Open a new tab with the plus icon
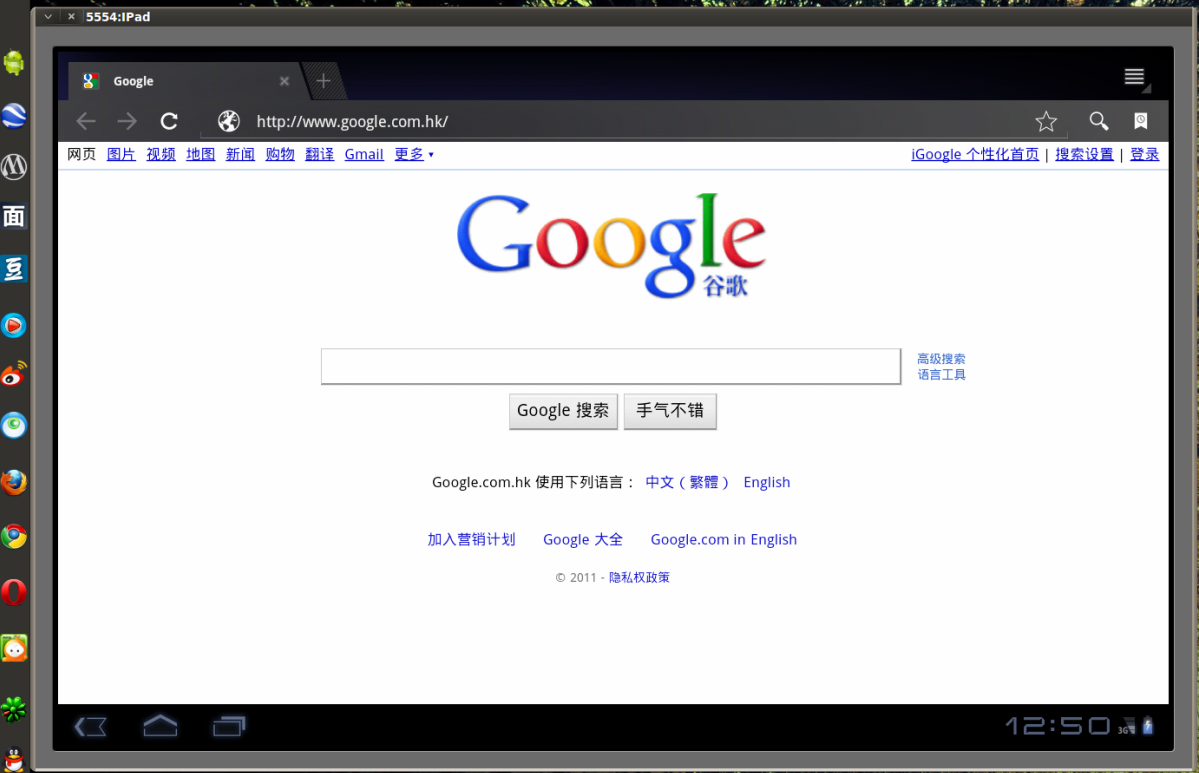This screenshot has height=773, width=1199. click(323, 80)
